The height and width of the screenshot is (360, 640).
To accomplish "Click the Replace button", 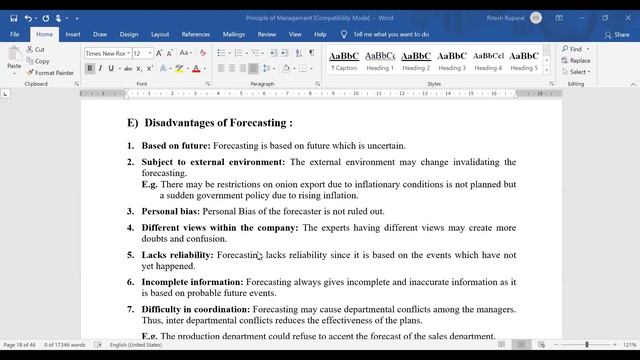I will (576, 60).
